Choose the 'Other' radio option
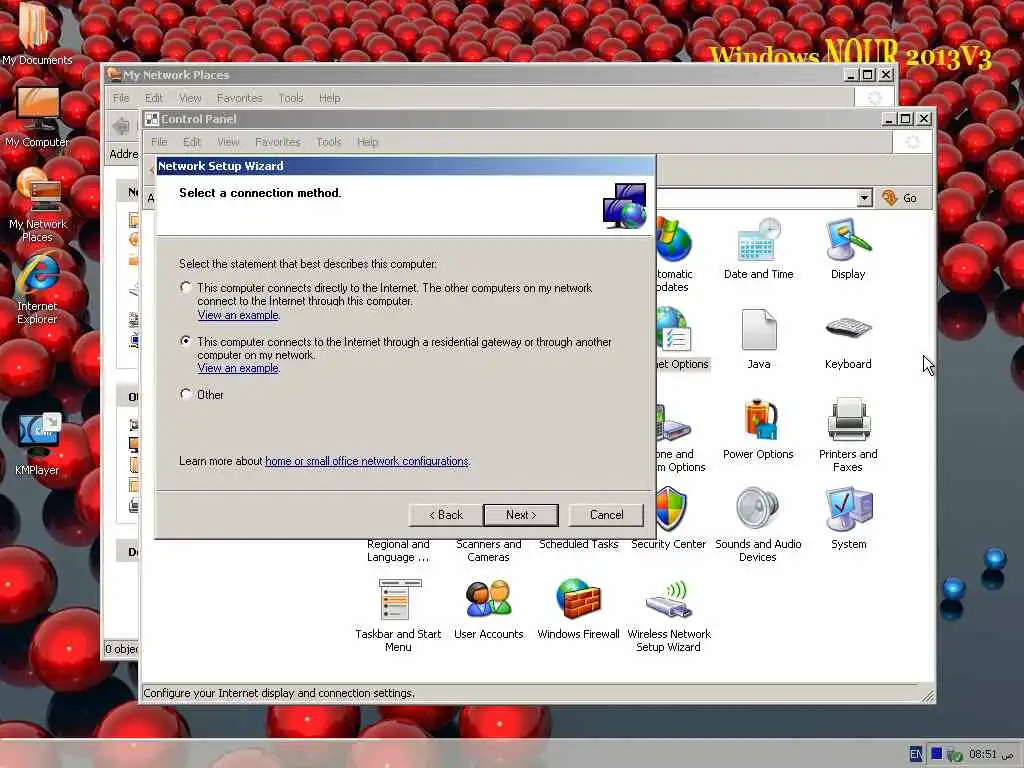The height and width of the screenshot is (768, 1024). [x=186, y=394]
